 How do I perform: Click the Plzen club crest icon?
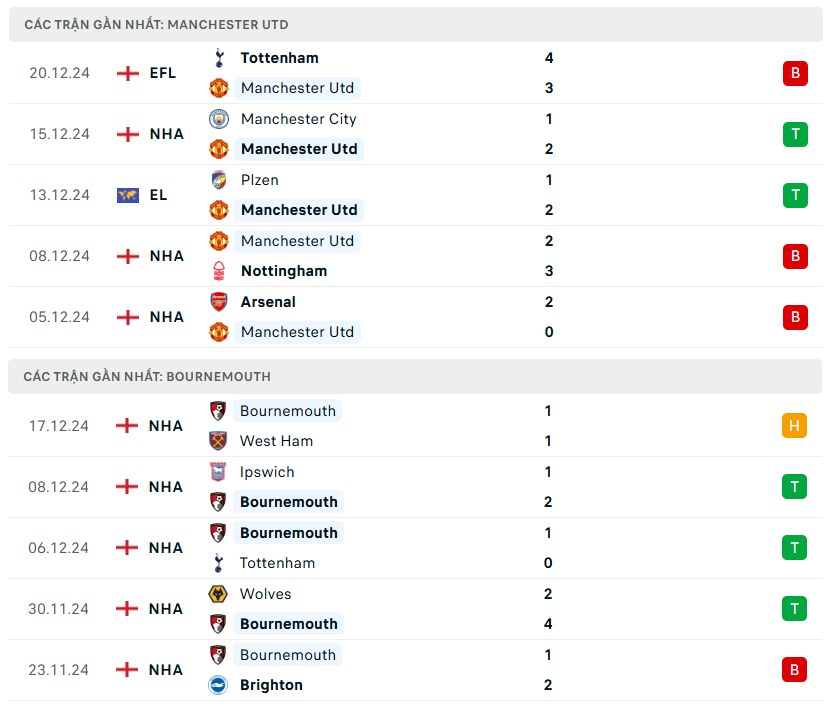pos(219,180)
